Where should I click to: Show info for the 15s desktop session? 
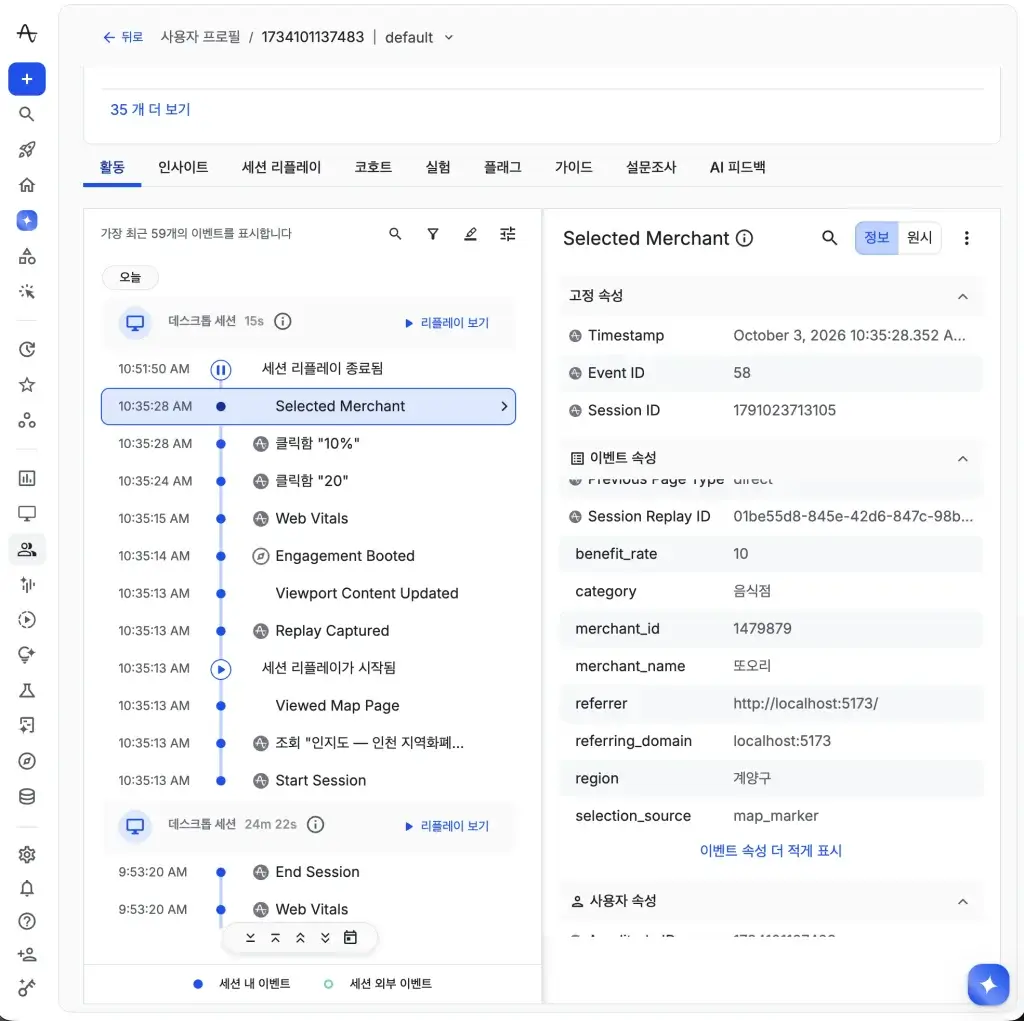[x=283, y=321]
